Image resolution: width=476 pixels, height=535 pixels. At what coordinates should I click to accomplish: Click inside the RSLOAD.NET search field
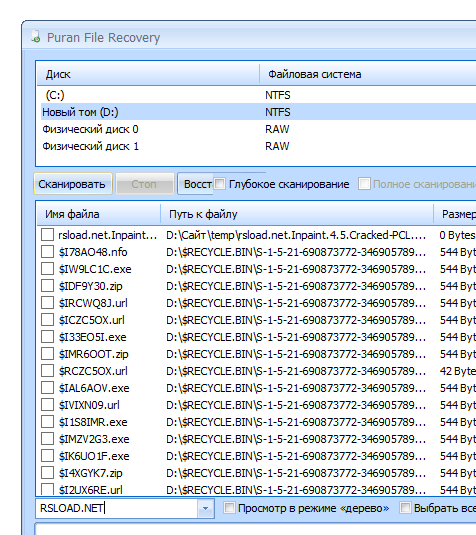117,508
